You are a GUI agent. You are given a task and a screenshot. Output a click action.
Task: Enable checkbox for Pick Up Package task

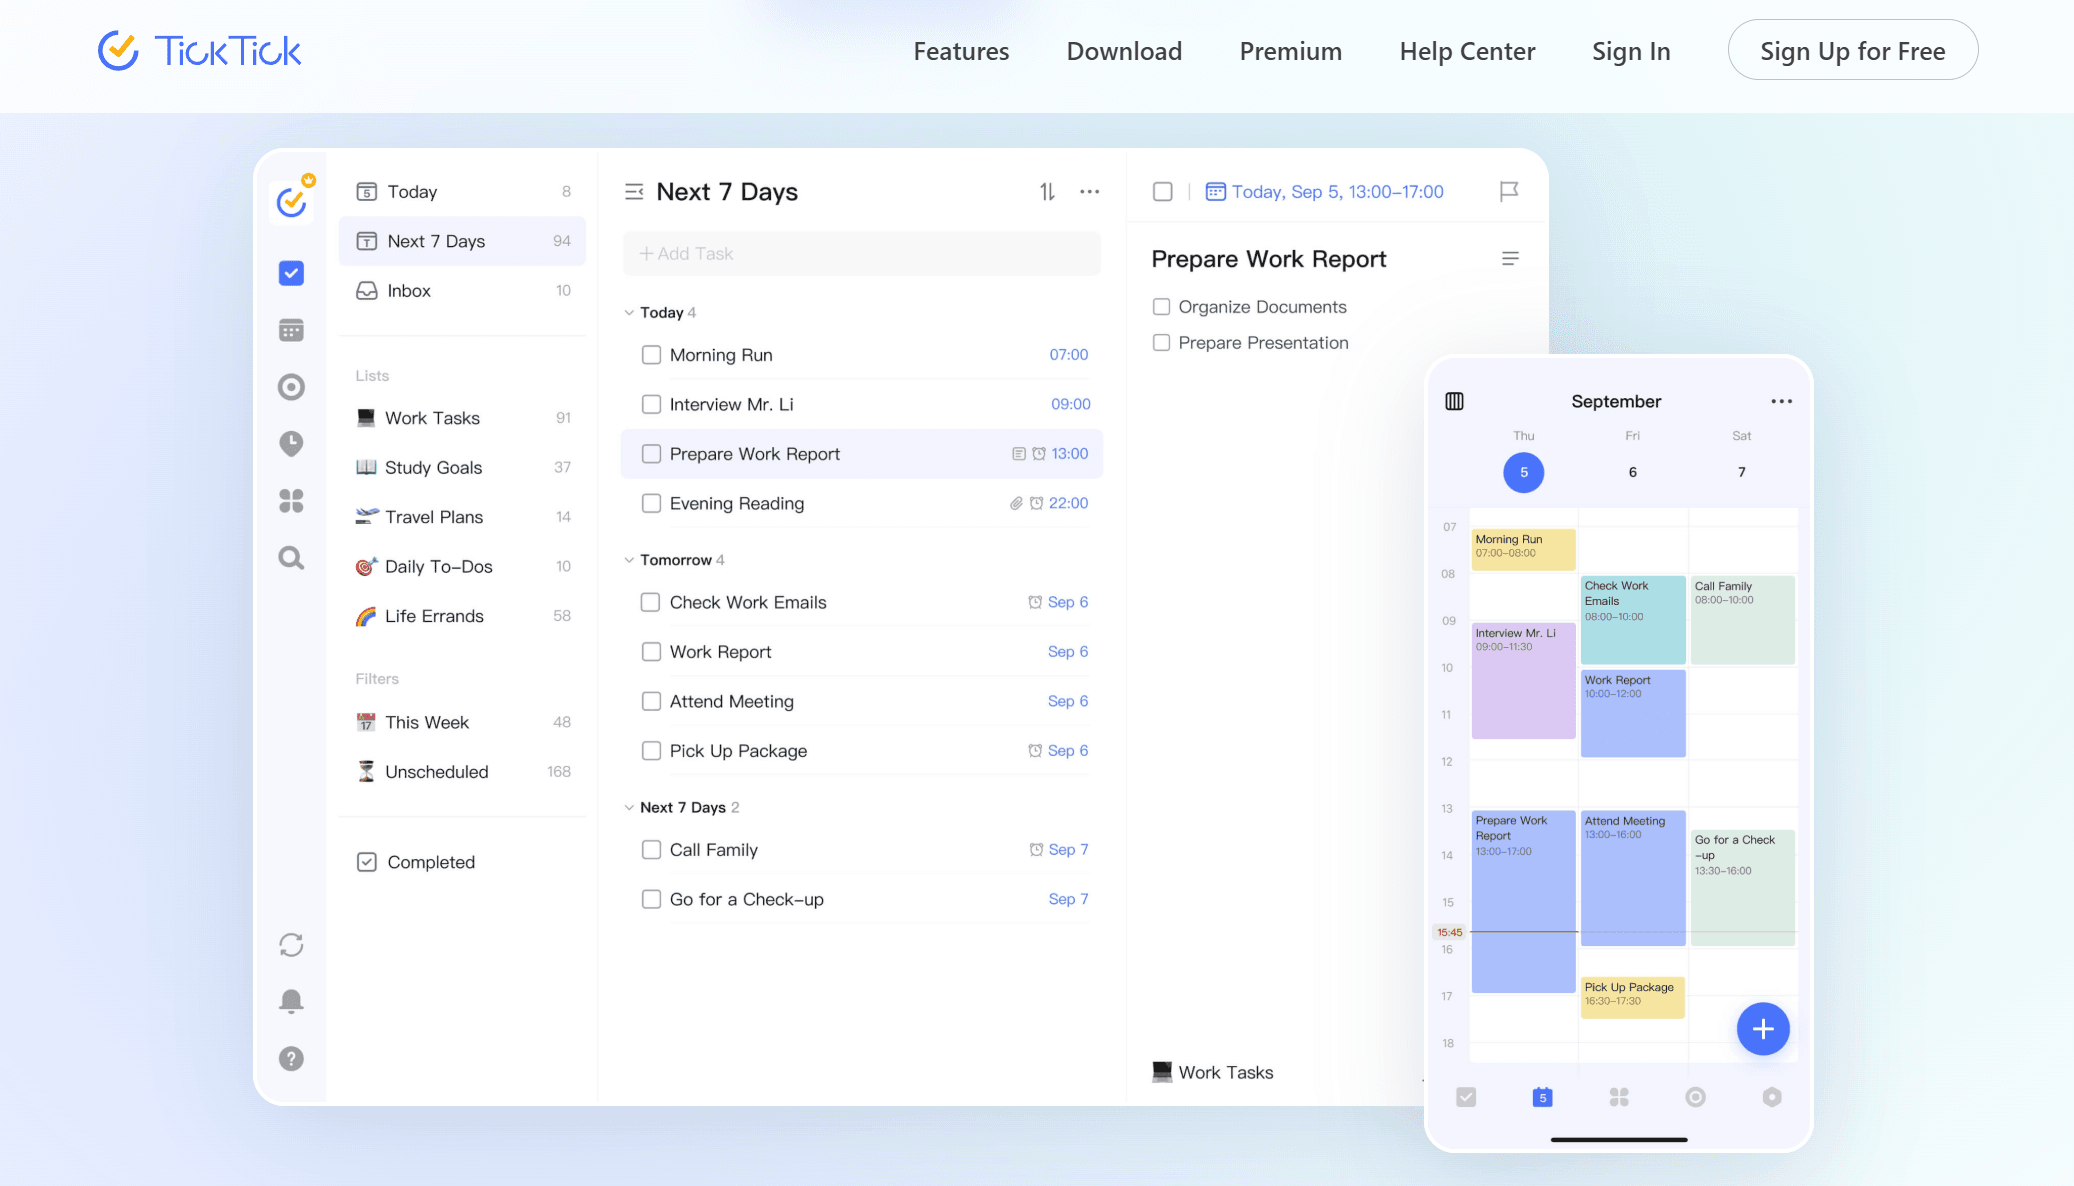pyautogui.click(x=651, y=750)
